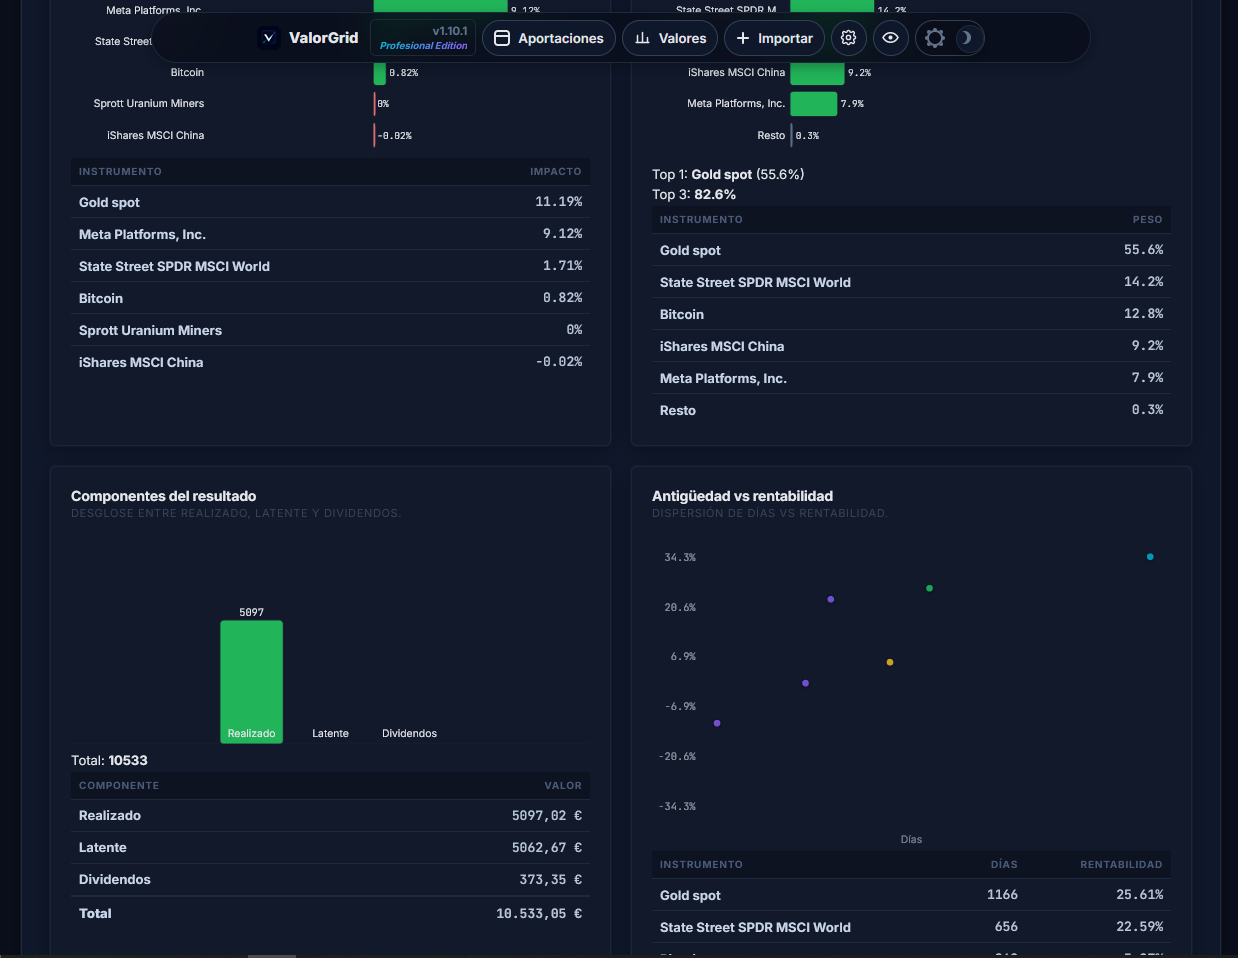Toggle the eye visibility button
Screen dimensions: 1238x958
click(x=890, y=38)
